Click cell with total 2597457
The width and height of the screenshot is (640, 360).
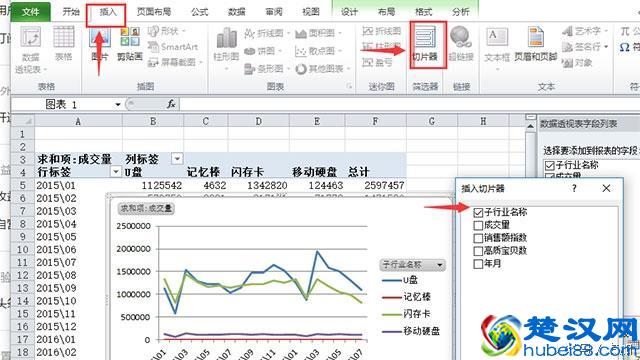[x=376, y=185]
